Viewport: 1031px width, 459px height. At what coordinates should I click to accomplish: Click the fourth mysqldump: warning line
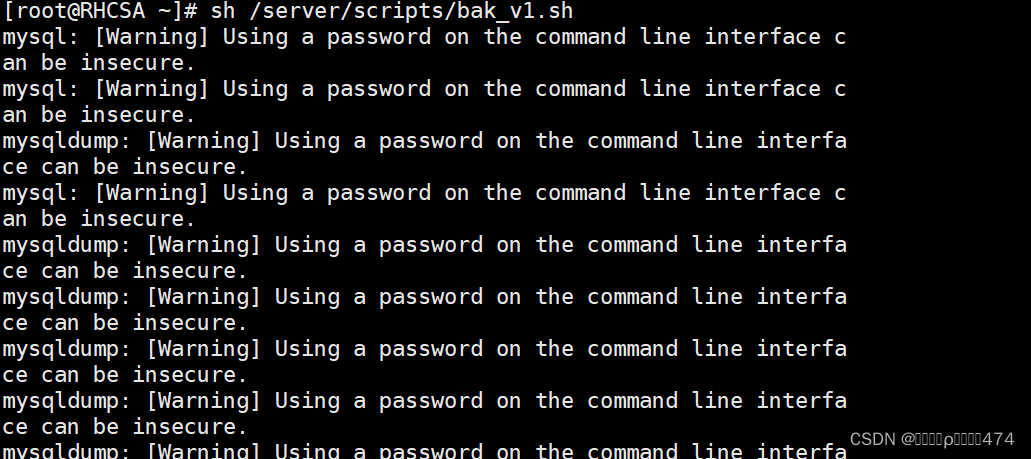(424, 349)
